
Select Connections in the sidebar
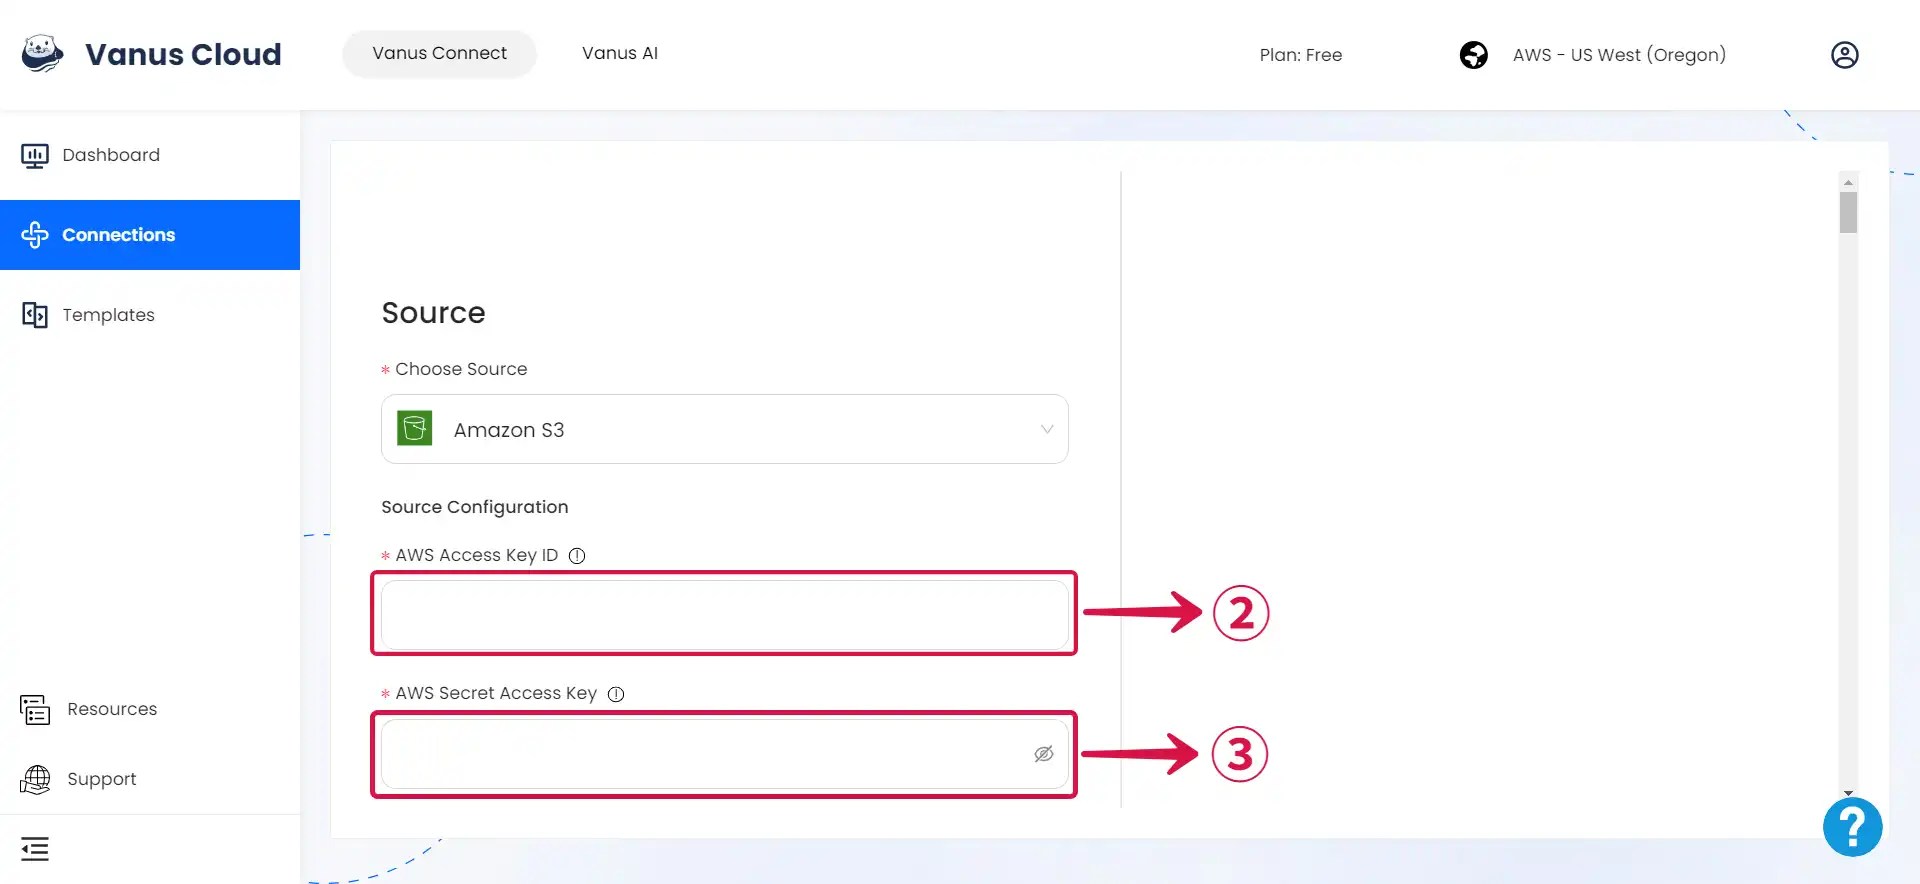(x=150, y=235)
